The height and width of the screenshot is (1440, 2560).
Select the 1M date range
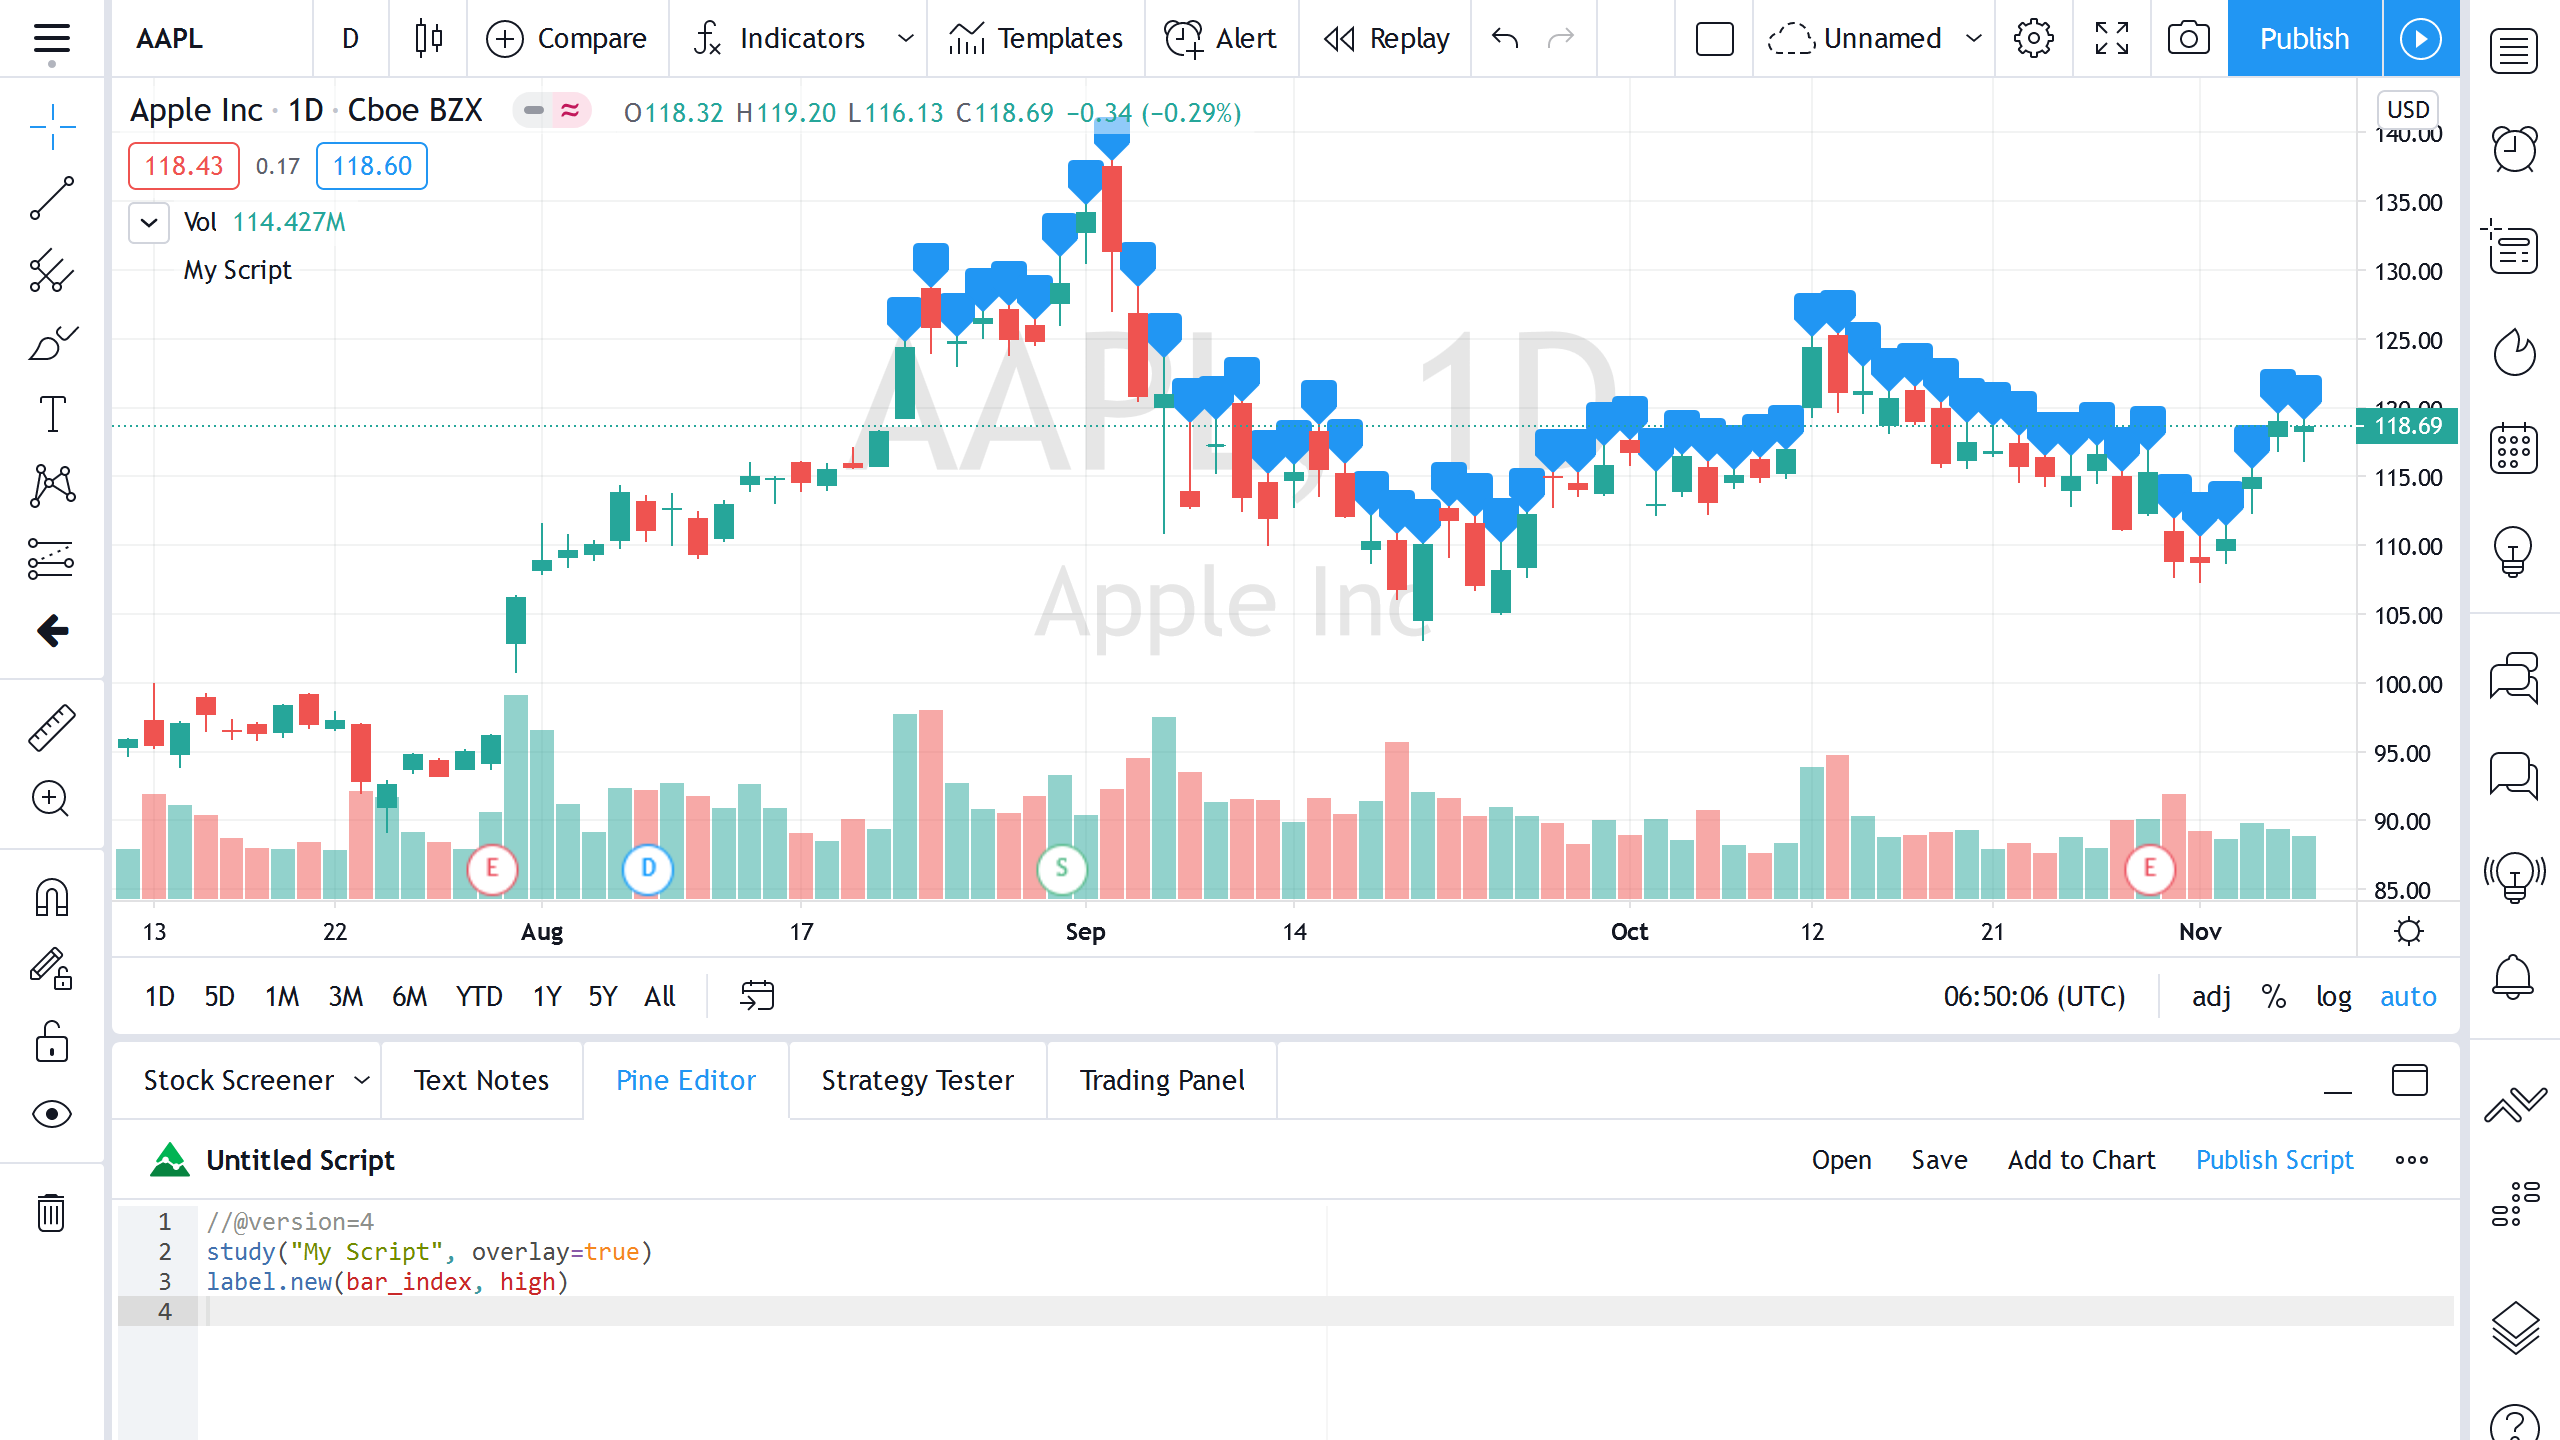(x=282, y=997)
